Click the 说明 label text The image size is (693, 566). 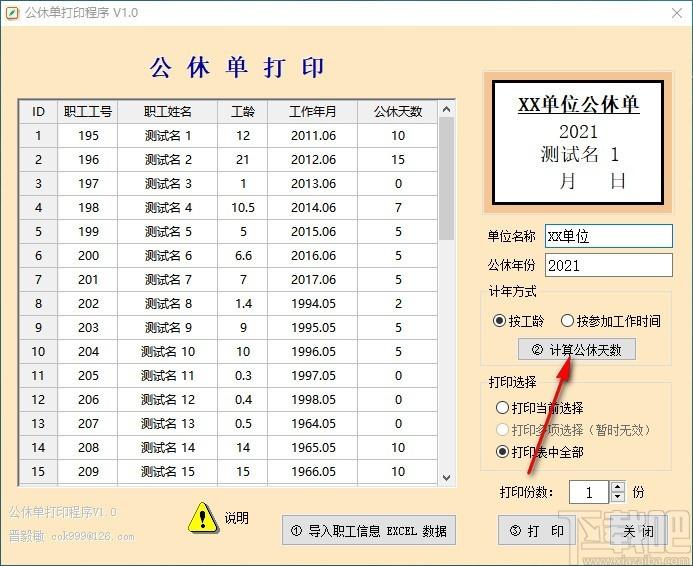click(236, 517)
